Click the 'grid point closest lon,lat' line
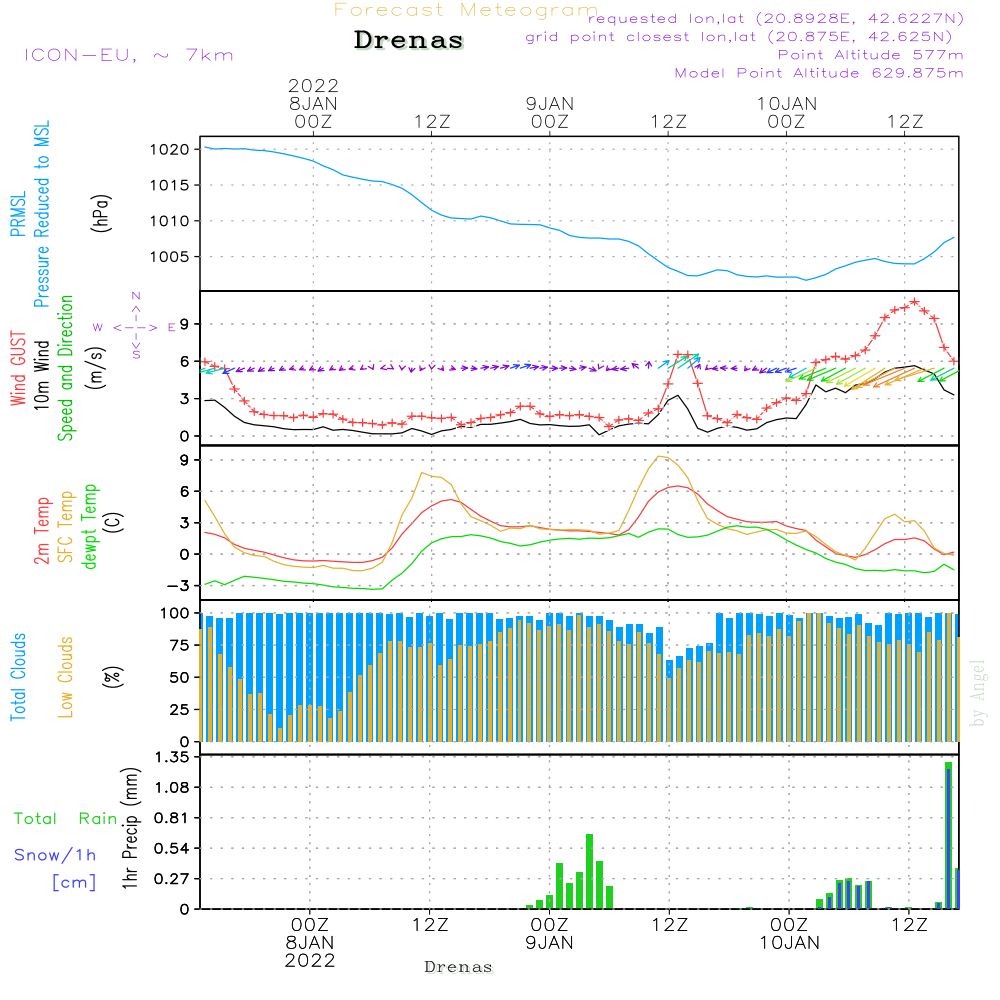The width and height of the screenshot is (1000, 1000). [x=739, y=37]
